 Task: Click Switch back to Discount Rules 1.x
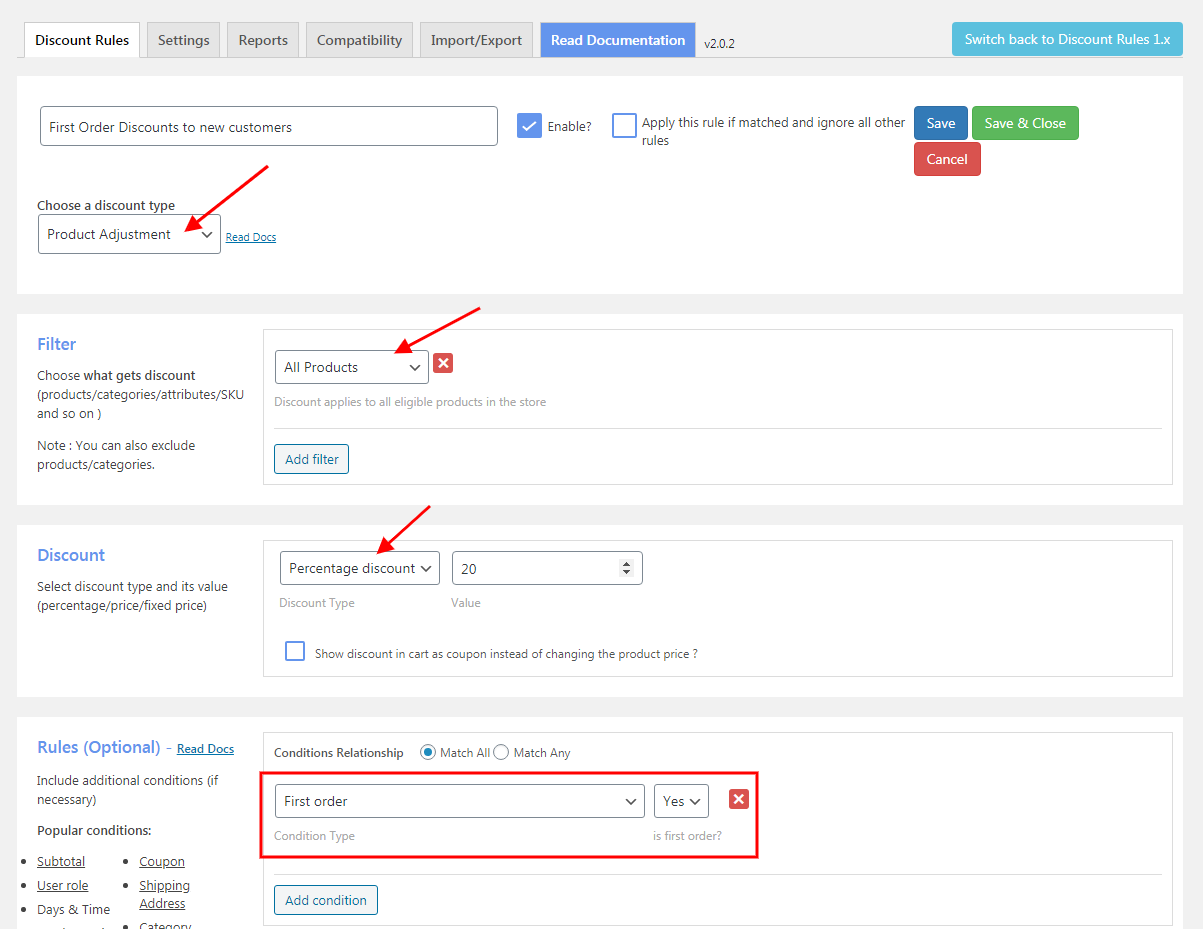click(1067, 37)
